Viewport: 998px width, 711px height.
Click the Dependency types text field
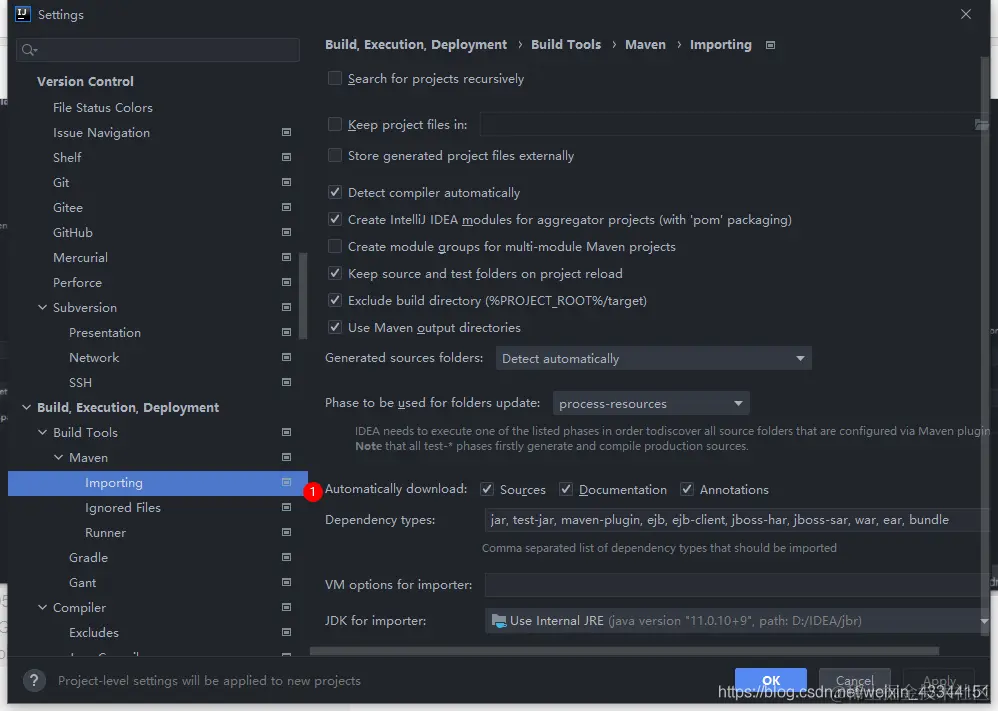737,519
